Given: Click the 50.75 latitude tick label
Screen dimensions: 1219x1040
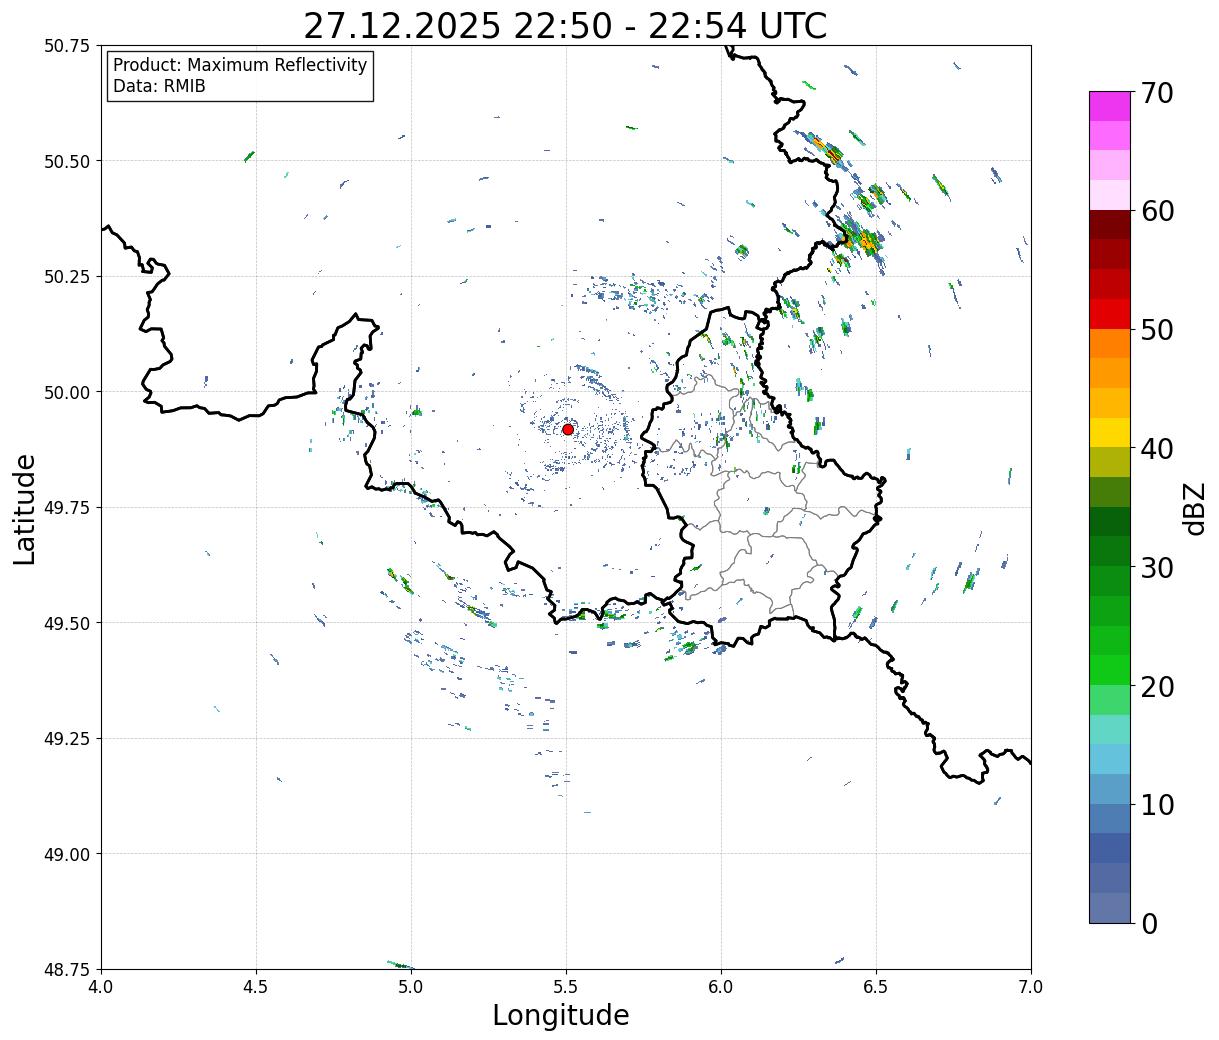Looking at the screenshot, I should coord(67,45).
